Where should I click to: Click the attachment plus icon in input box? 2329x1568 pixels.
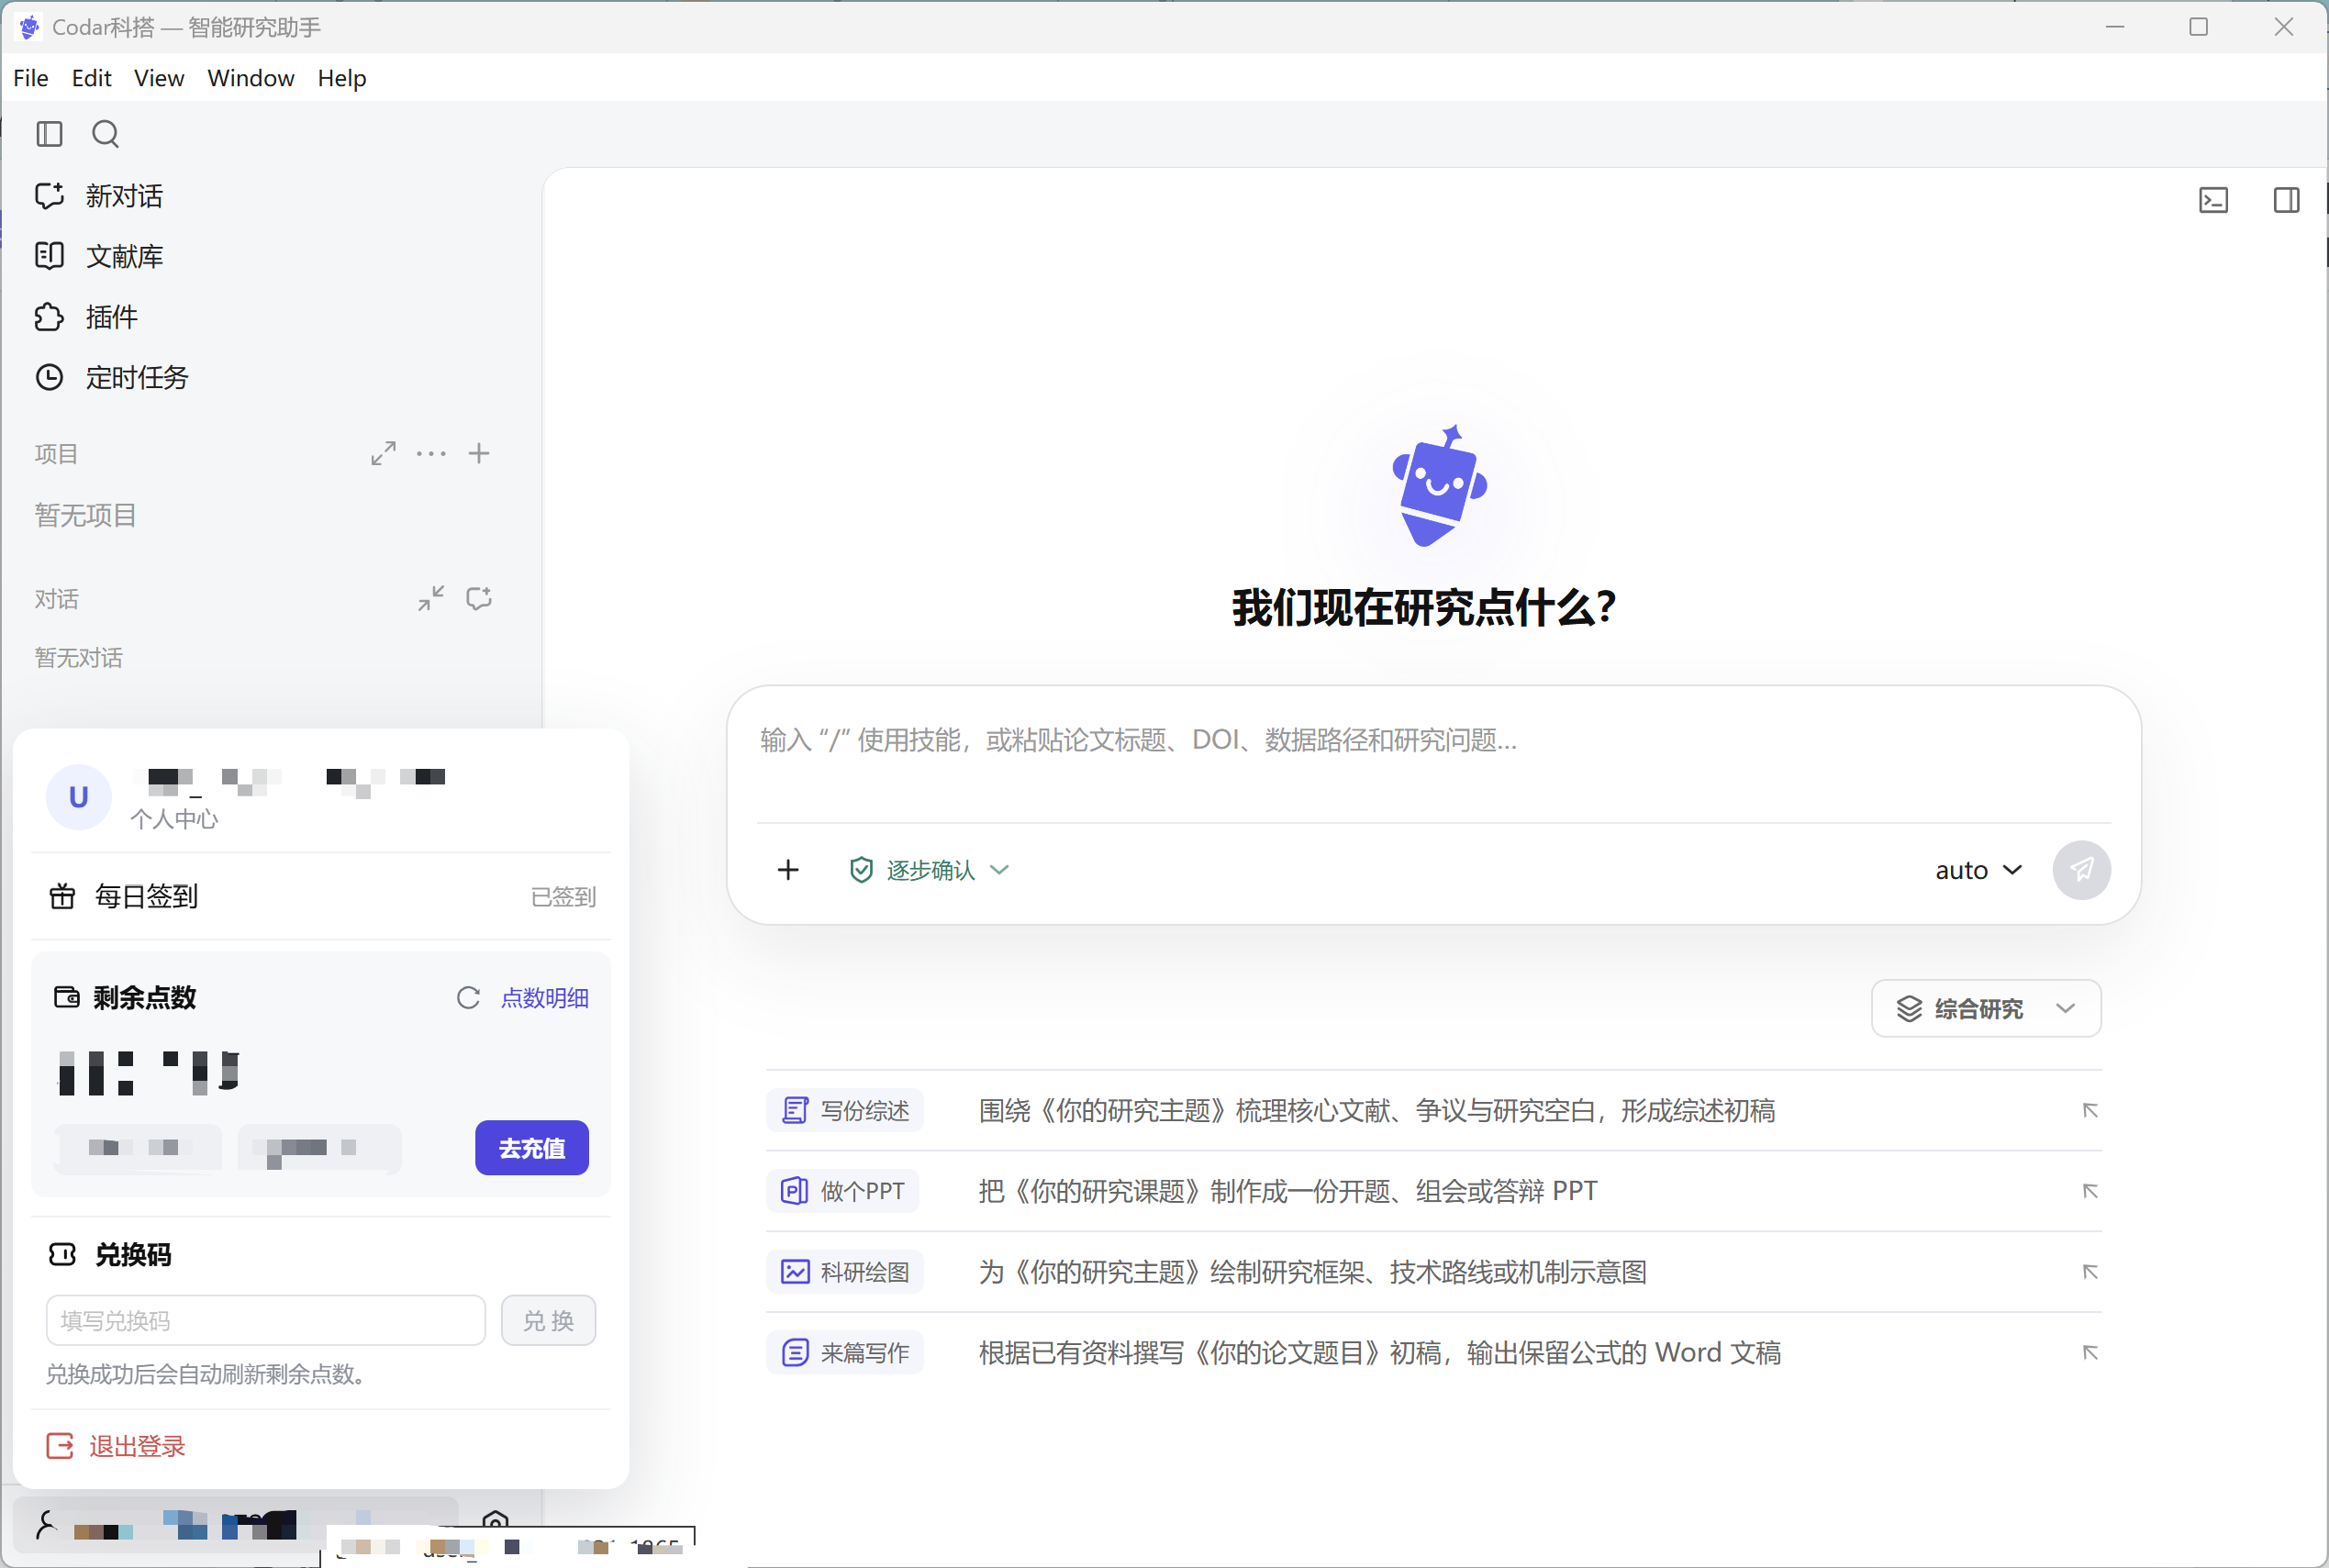pyautogui.click(x=788, y=870)
